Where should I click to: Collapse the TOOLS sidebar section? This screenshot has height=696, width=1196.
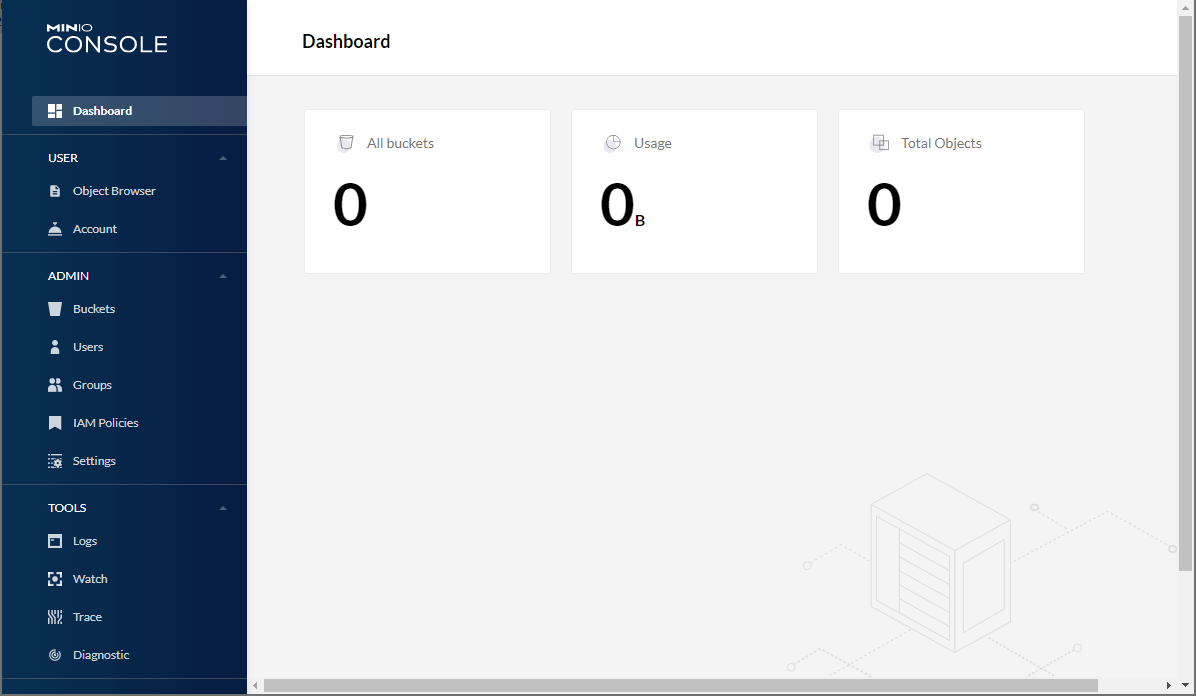point(223,508)
